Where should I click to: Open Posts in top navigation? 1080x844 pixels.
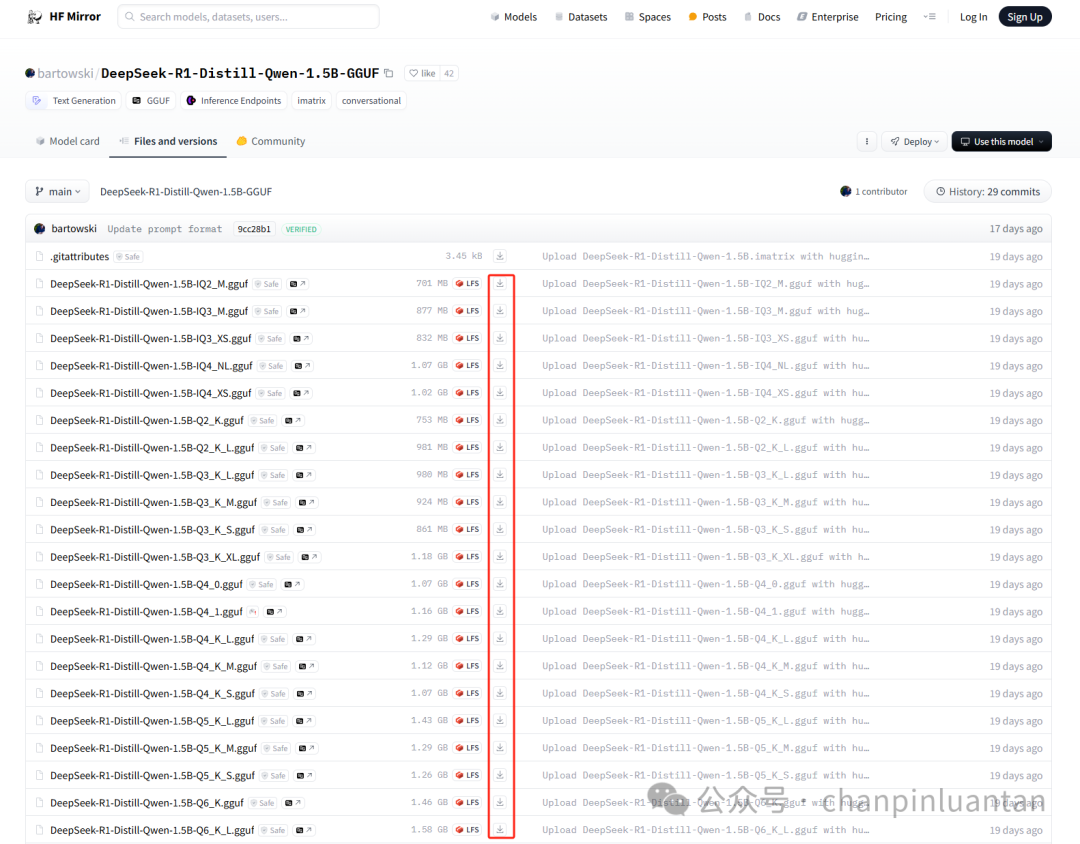point(707,17)
